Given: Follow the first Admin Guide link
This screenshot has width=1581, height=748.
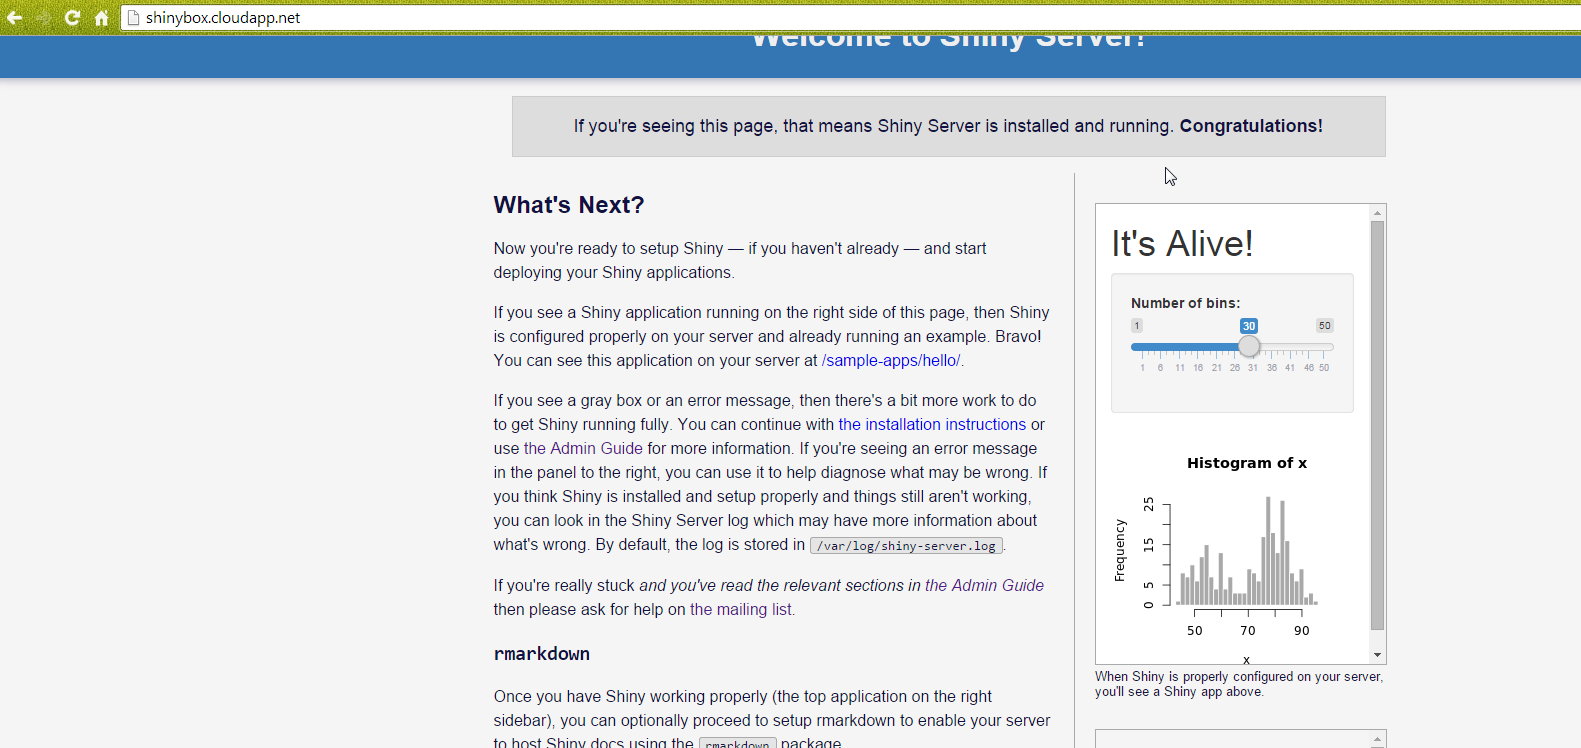Looking at the screenshot, I should [x=583, y=448].
